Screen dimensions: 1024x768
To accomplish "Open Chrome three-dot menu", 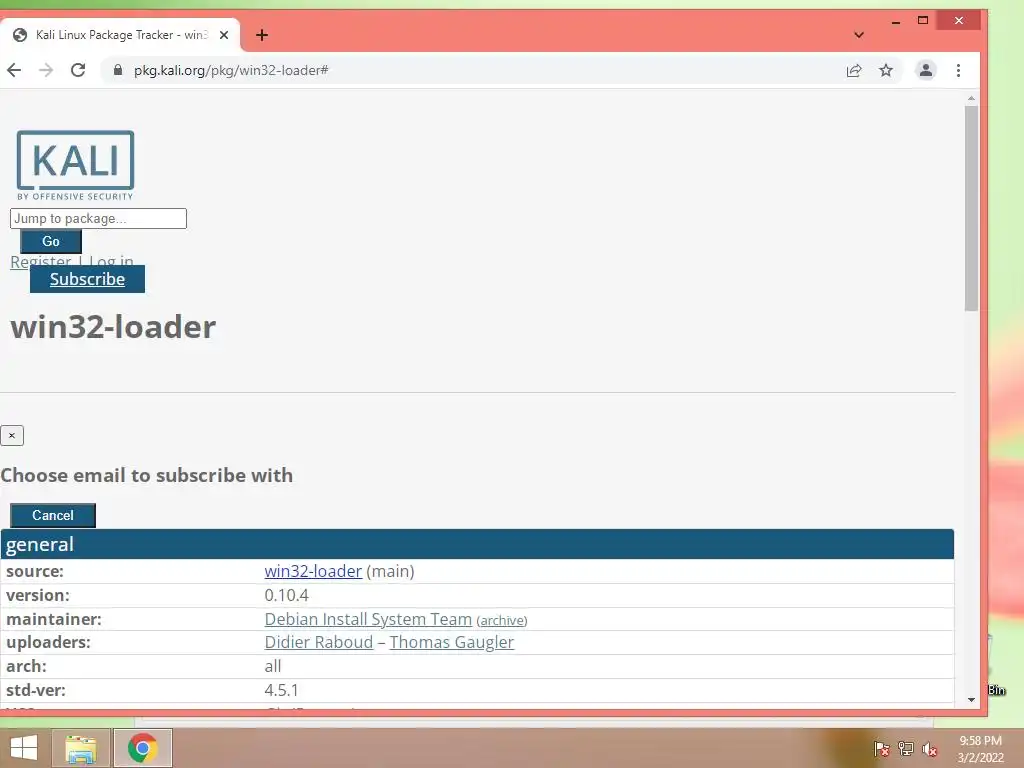I will (x=958, y=70).
